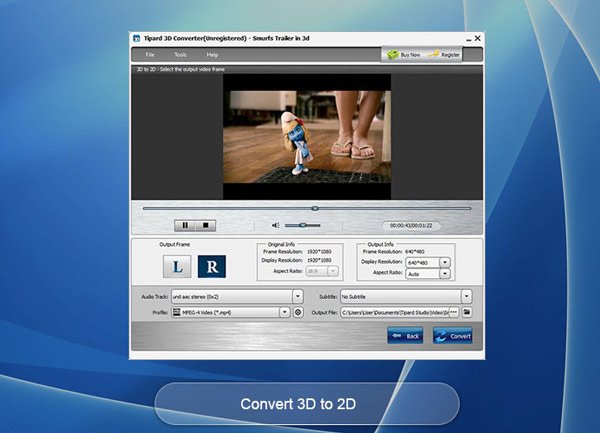This screenshot has height=433, width=600.
Task: Click the original Frame Resolution 1920*1080 value
Action: click(x=319, y=252)
